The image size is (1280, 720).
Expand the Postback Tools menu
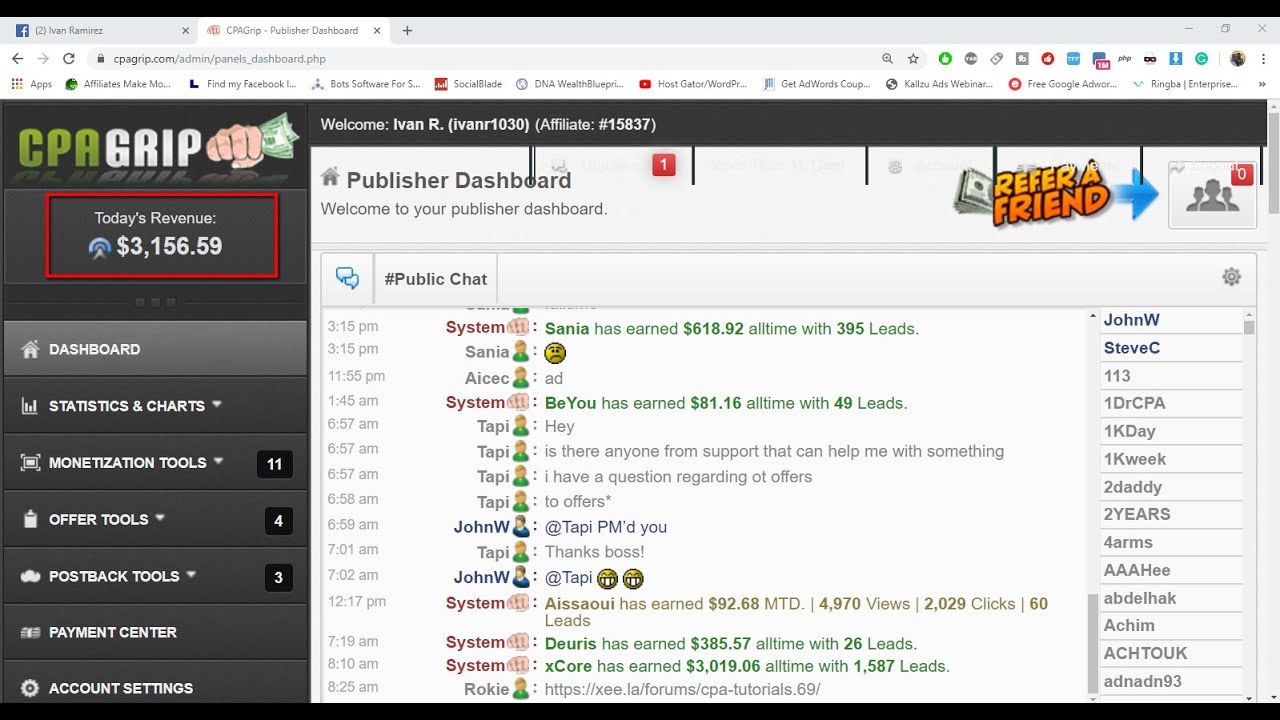tap(155, 576)
